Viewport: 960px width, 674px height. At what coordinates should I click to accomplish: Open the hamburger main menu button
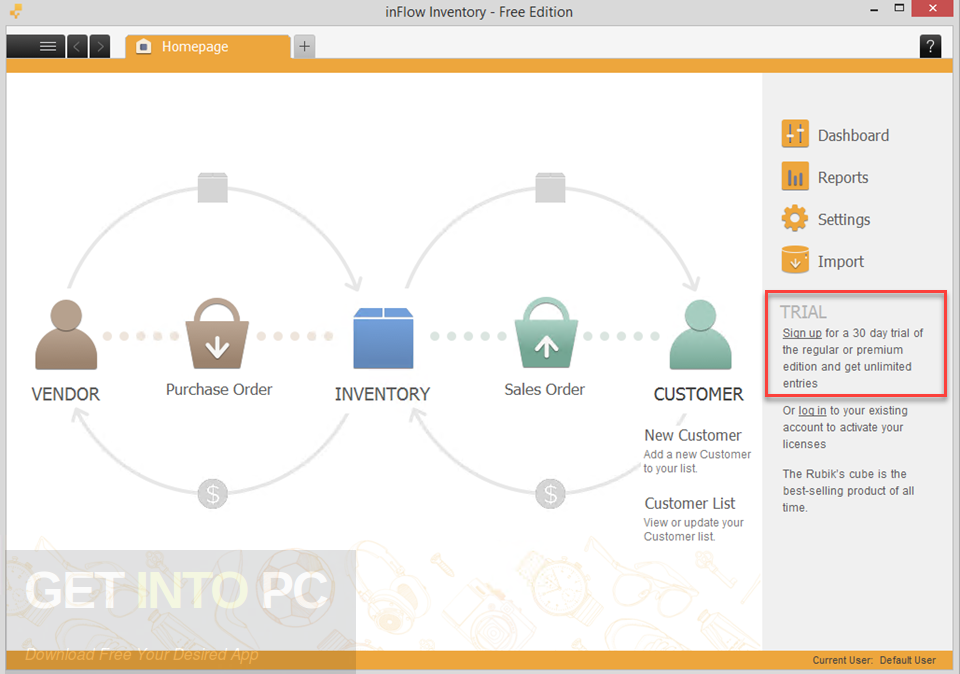point(36,47)
